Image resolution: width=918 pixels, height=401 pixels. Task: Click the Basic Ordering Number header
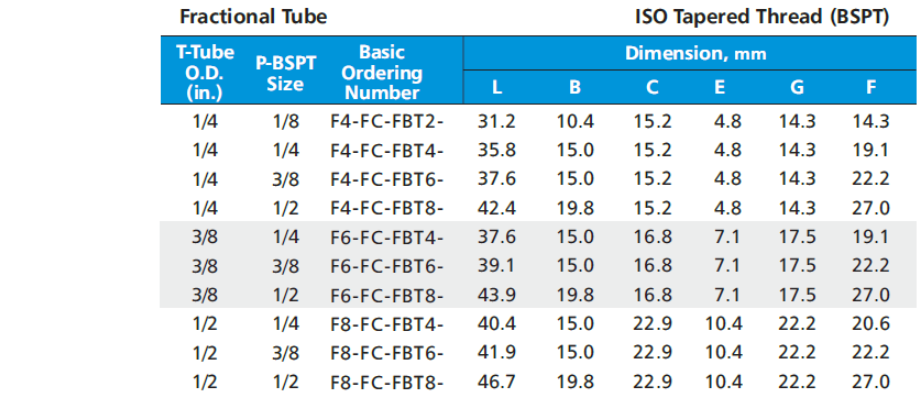[x=380, y=71]
